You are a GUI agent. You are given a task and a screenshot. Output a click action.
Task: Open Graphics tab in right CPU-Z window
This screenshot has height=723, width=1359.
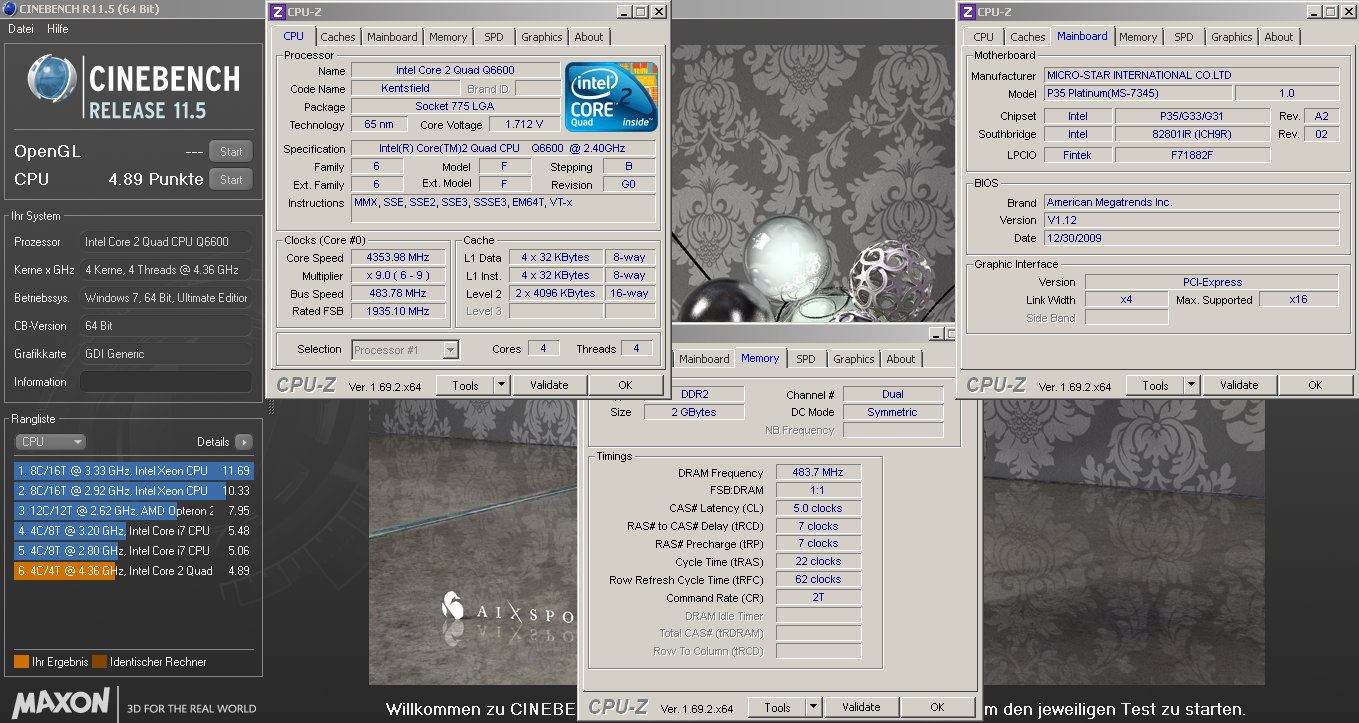click(1232, 37)
